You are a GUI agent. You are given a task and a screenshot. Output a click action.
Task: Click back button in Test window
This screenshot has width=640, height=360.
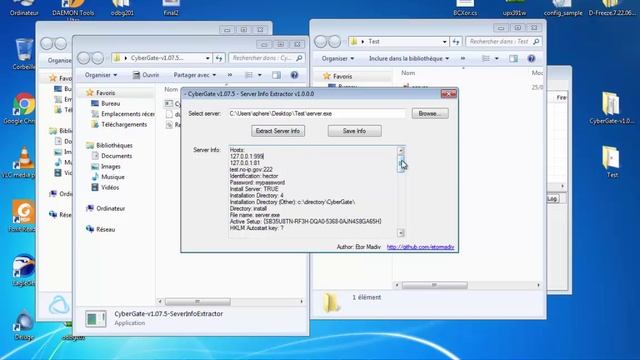point(321,42)
